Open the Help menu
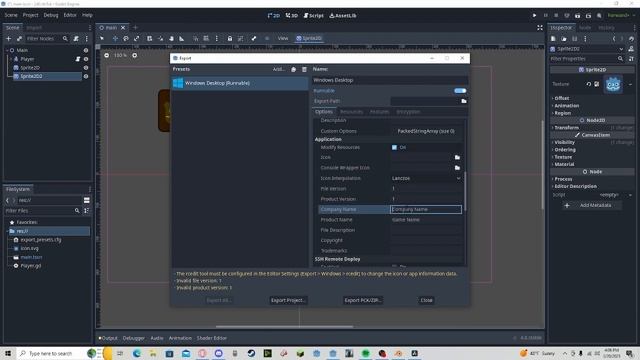This screenshot has width=640, height=360. coord(87,15)
